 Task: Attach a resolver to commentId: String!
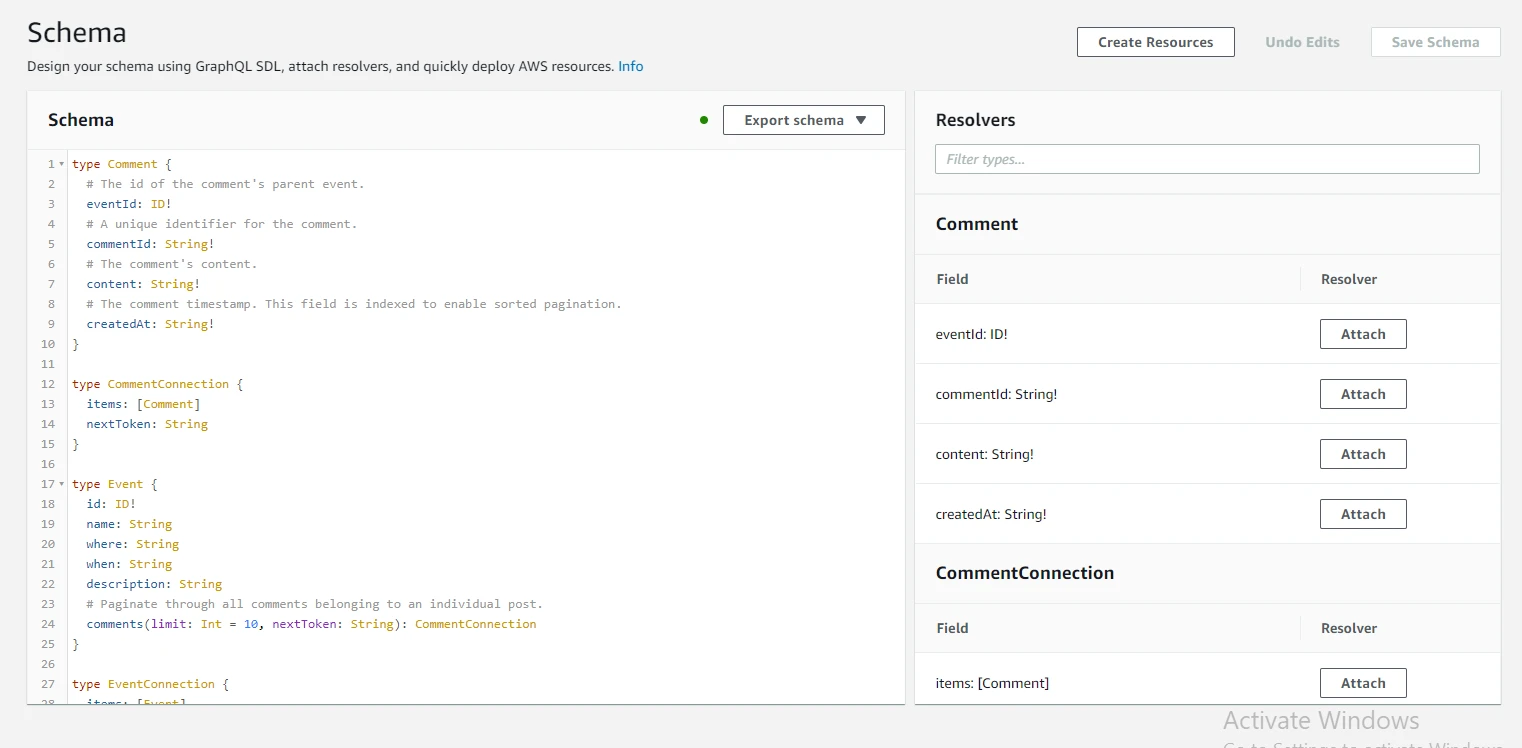click(x=1362, y=394)
